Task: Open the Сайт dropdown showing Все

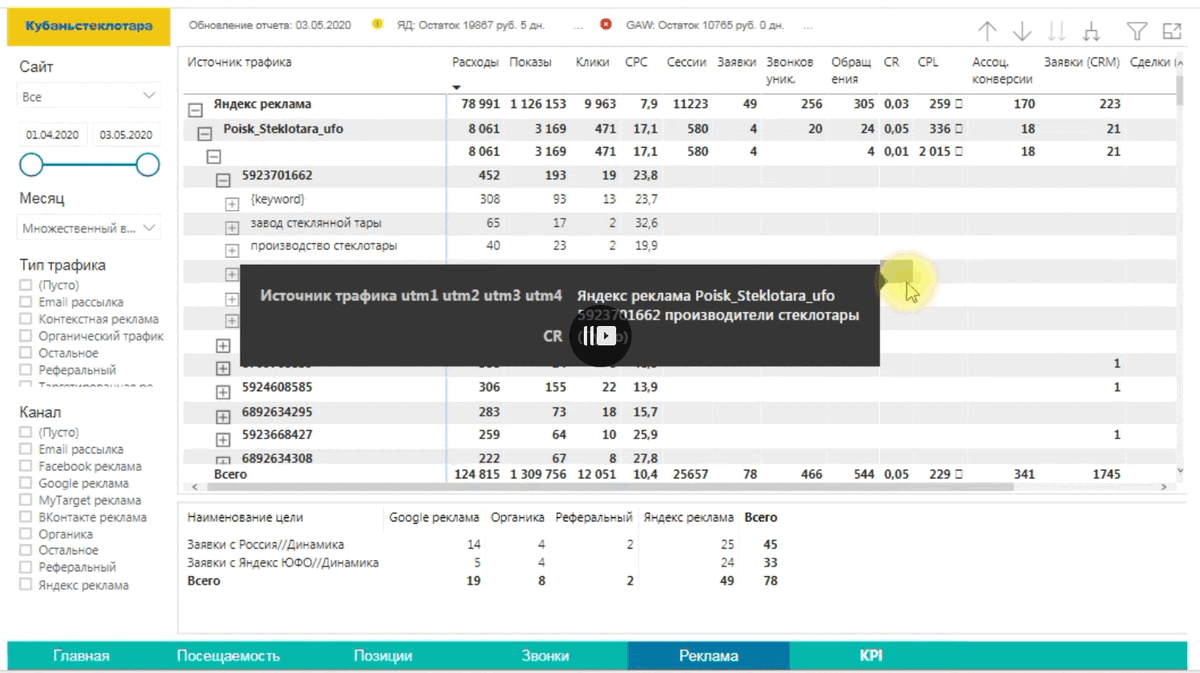Action: pyautogui.click(x=89, y=97)
